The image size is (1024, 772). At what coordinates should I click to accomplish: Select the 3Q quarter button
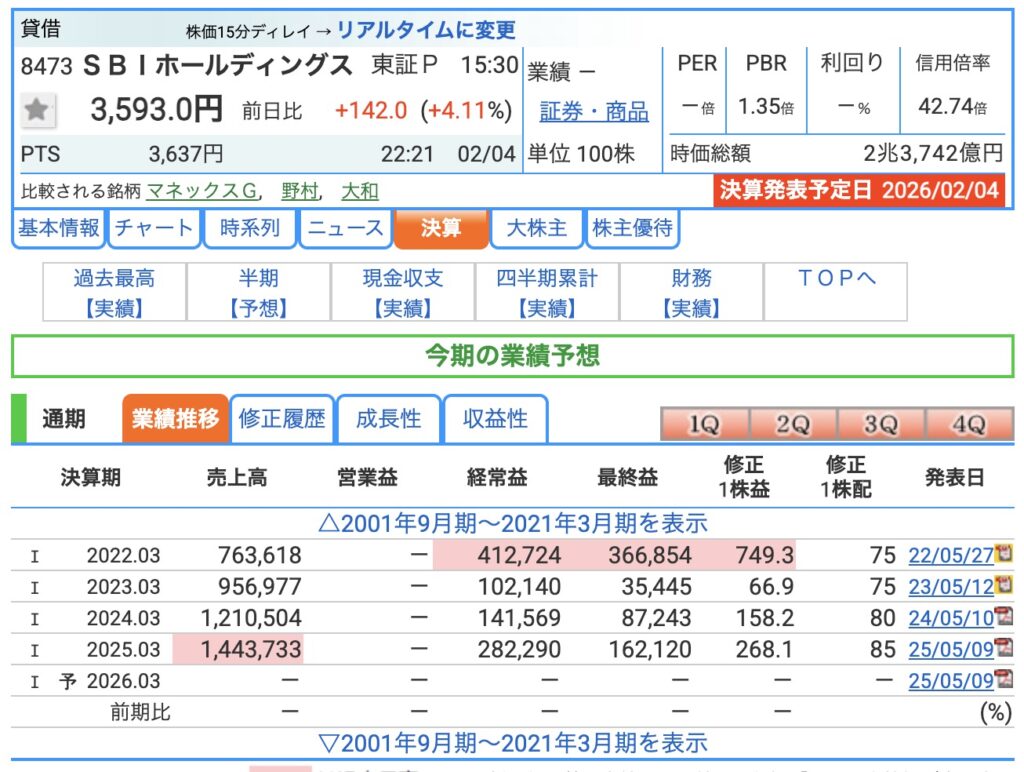(880, 424)
